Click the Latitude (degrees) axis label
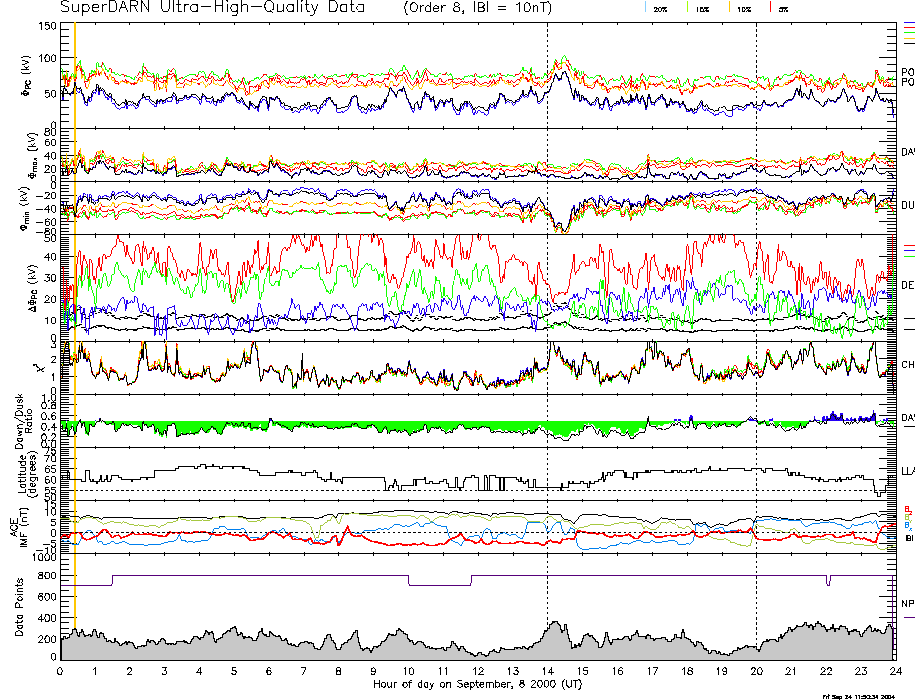 click(30, 473)
